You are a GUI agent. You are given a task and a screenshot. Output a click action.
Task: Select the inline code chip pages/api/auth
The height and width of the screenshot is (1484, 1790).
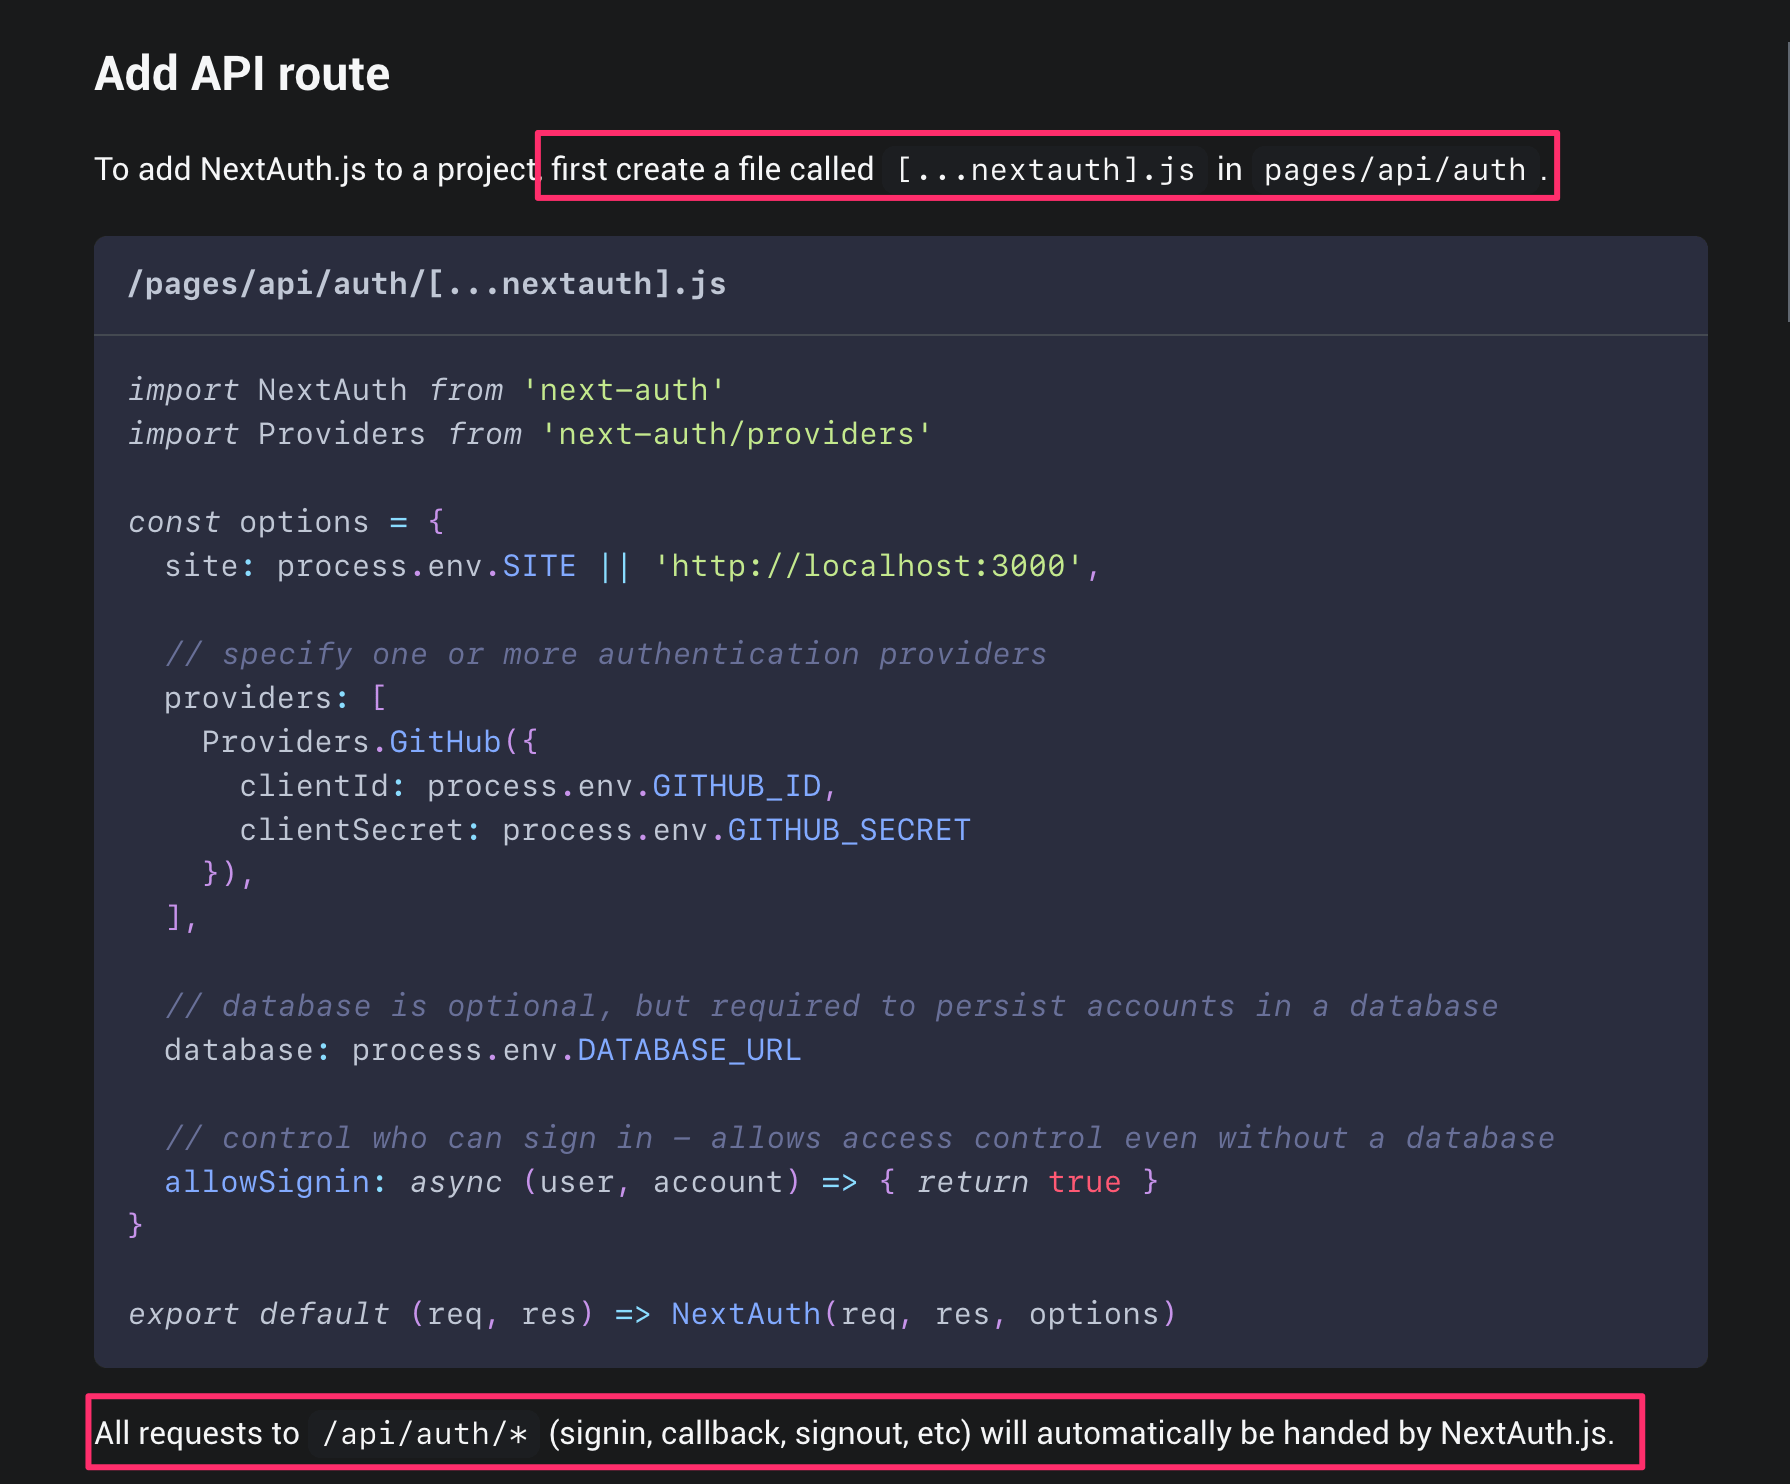pos(1392,169)
